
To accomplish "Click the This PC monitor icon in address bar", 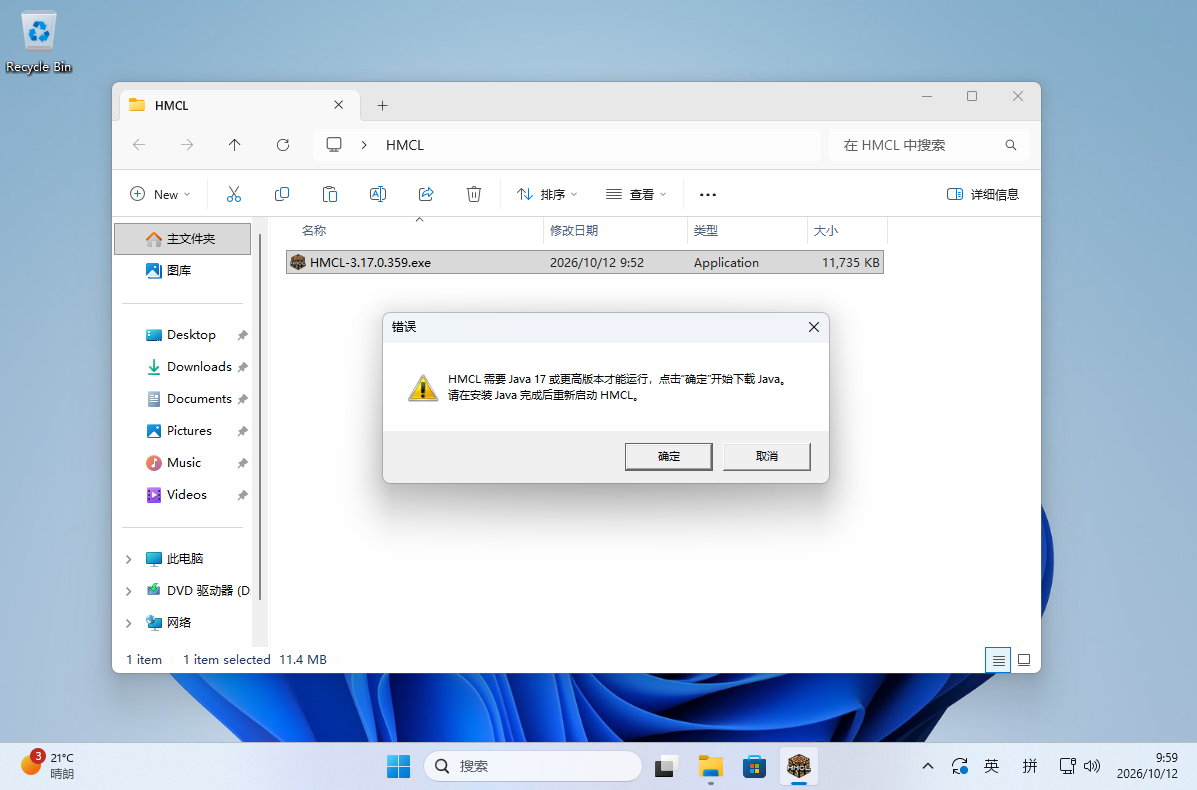I will click(x=334, y=145).
